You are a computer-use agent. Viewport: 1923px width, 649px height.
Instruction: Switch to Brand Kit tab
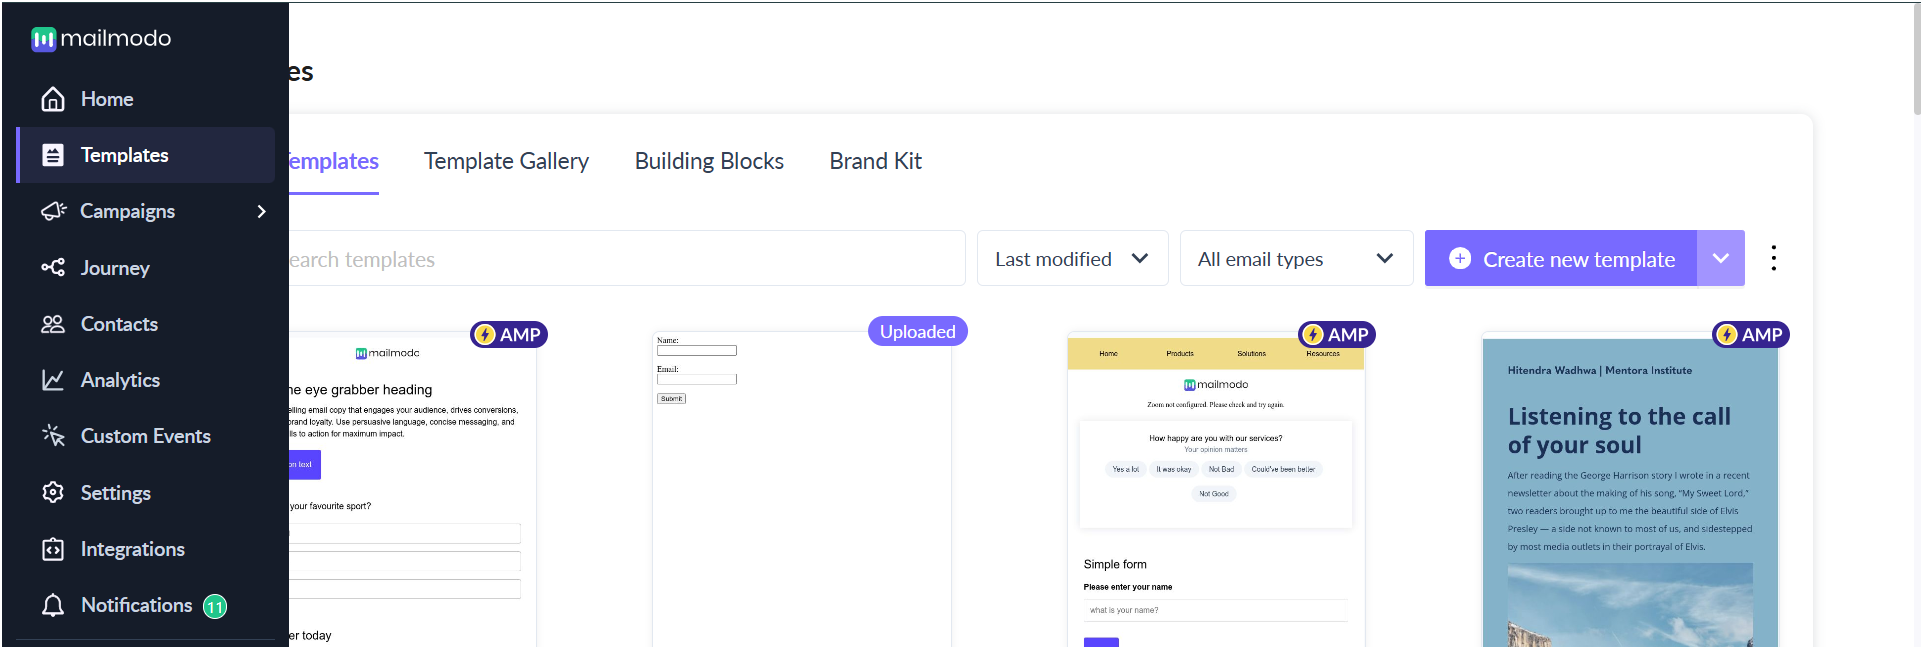(x=875, y=161)
